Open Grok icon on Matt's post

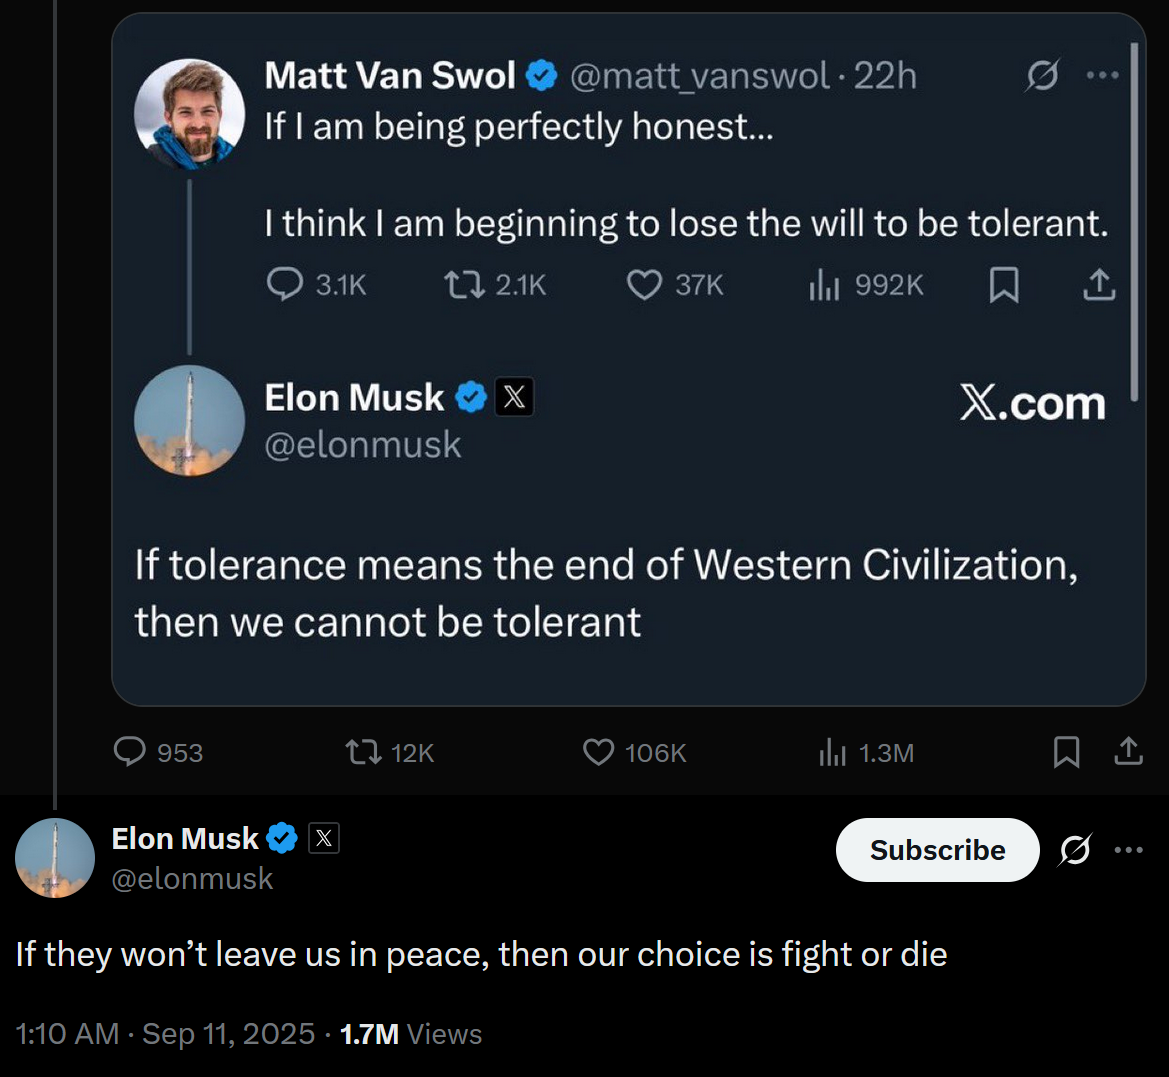(1042, 75)
